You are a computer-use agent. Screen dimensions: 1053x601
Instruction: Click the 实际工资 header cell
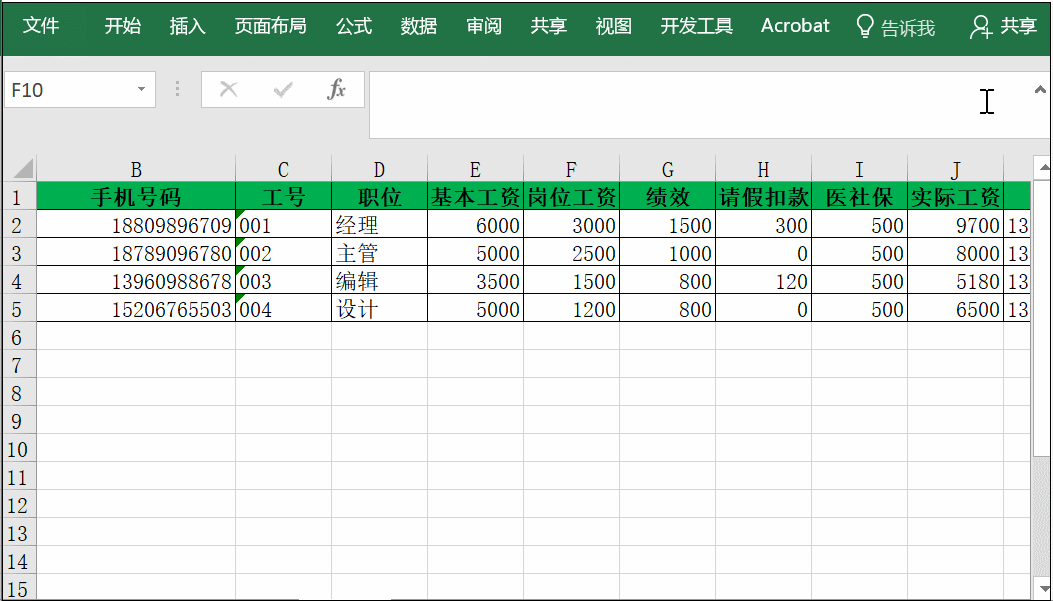coord(956,197)
